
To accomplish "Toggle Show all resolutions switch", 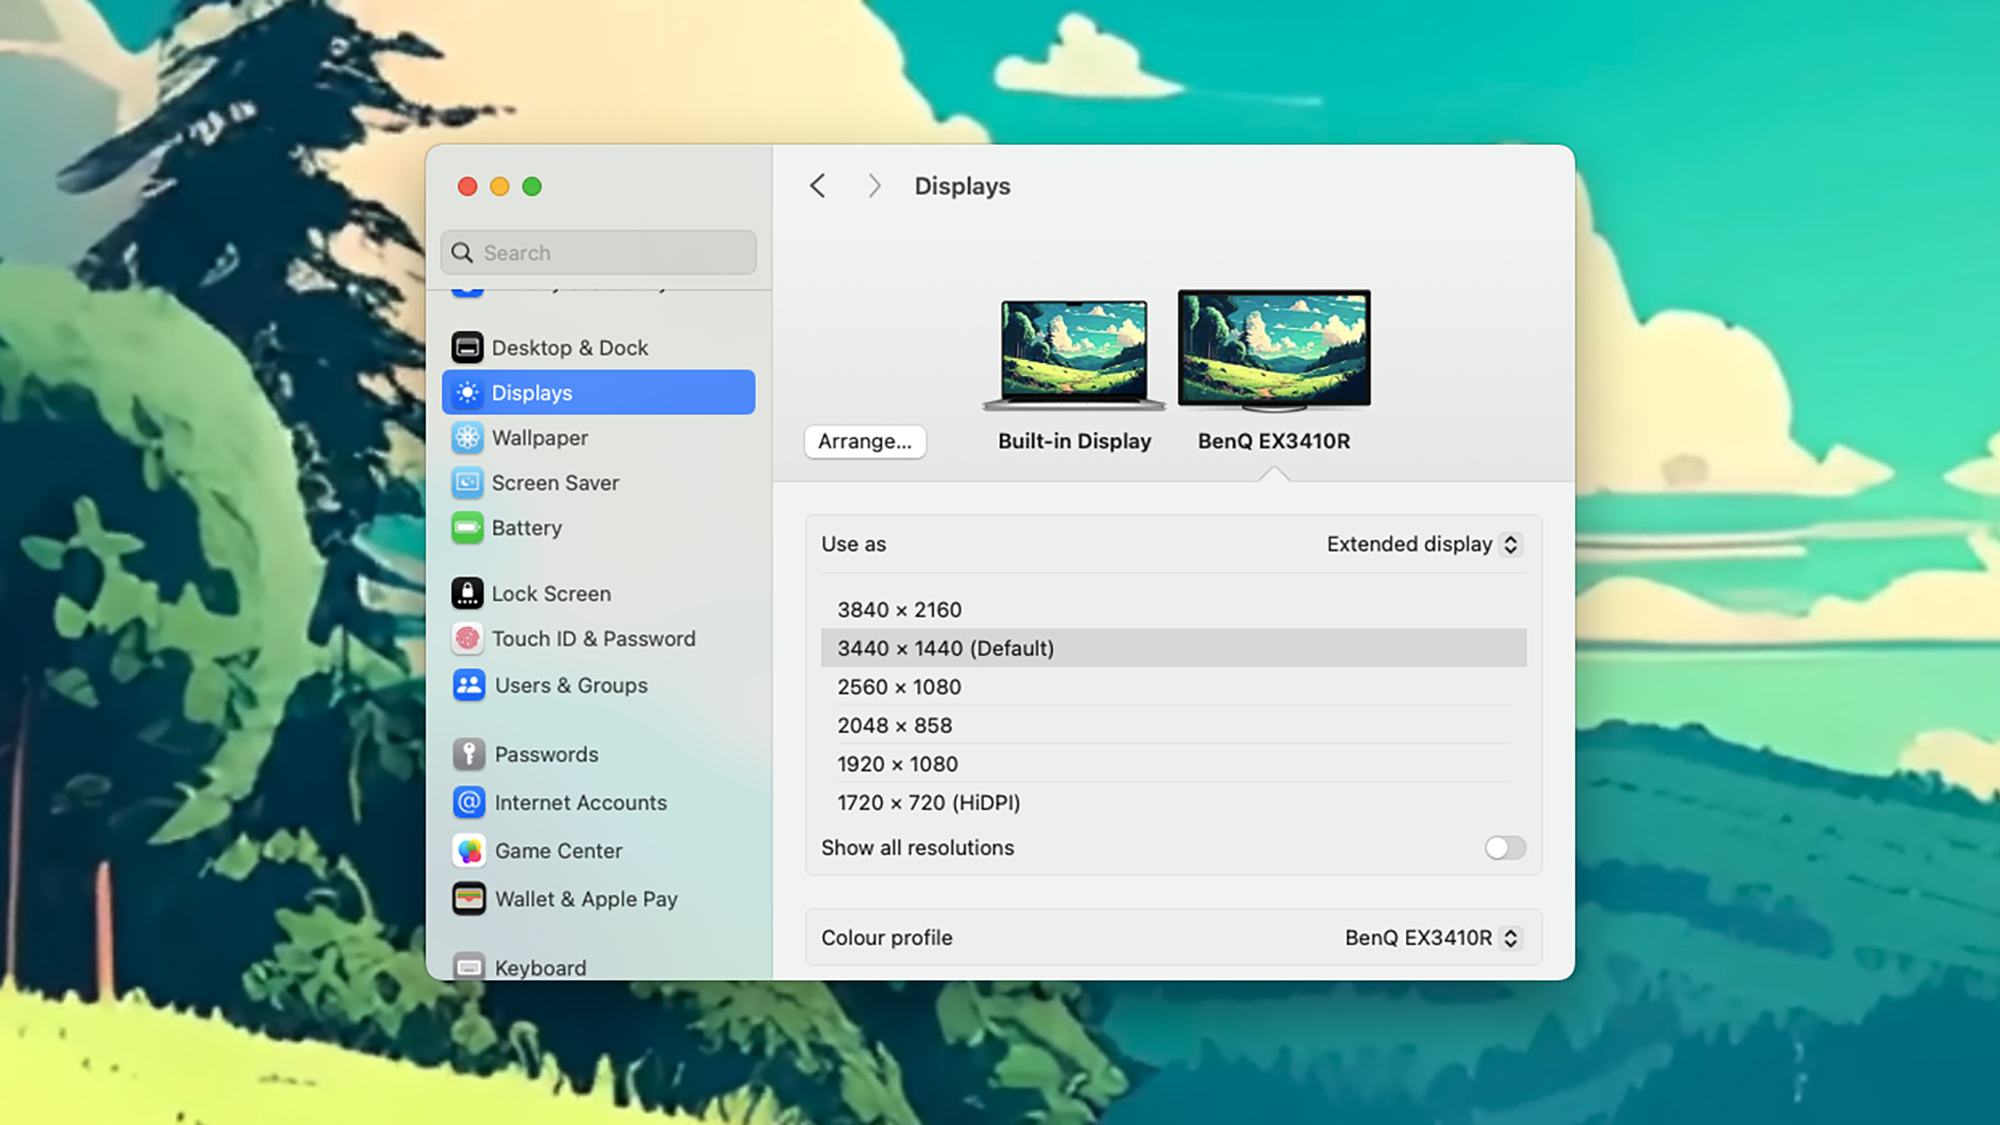I will [x=1505, y=848].
